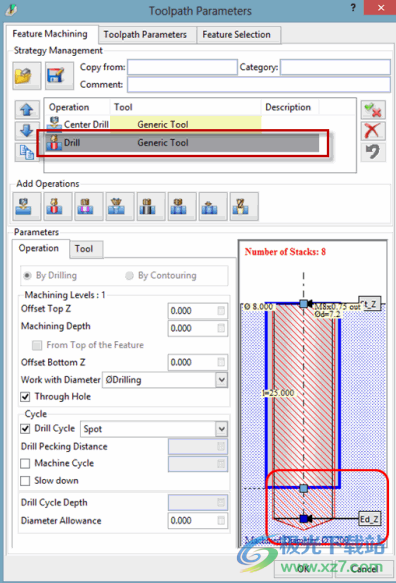Move operation up with blue arrow
396x583 pixels.
pos(27,110)
